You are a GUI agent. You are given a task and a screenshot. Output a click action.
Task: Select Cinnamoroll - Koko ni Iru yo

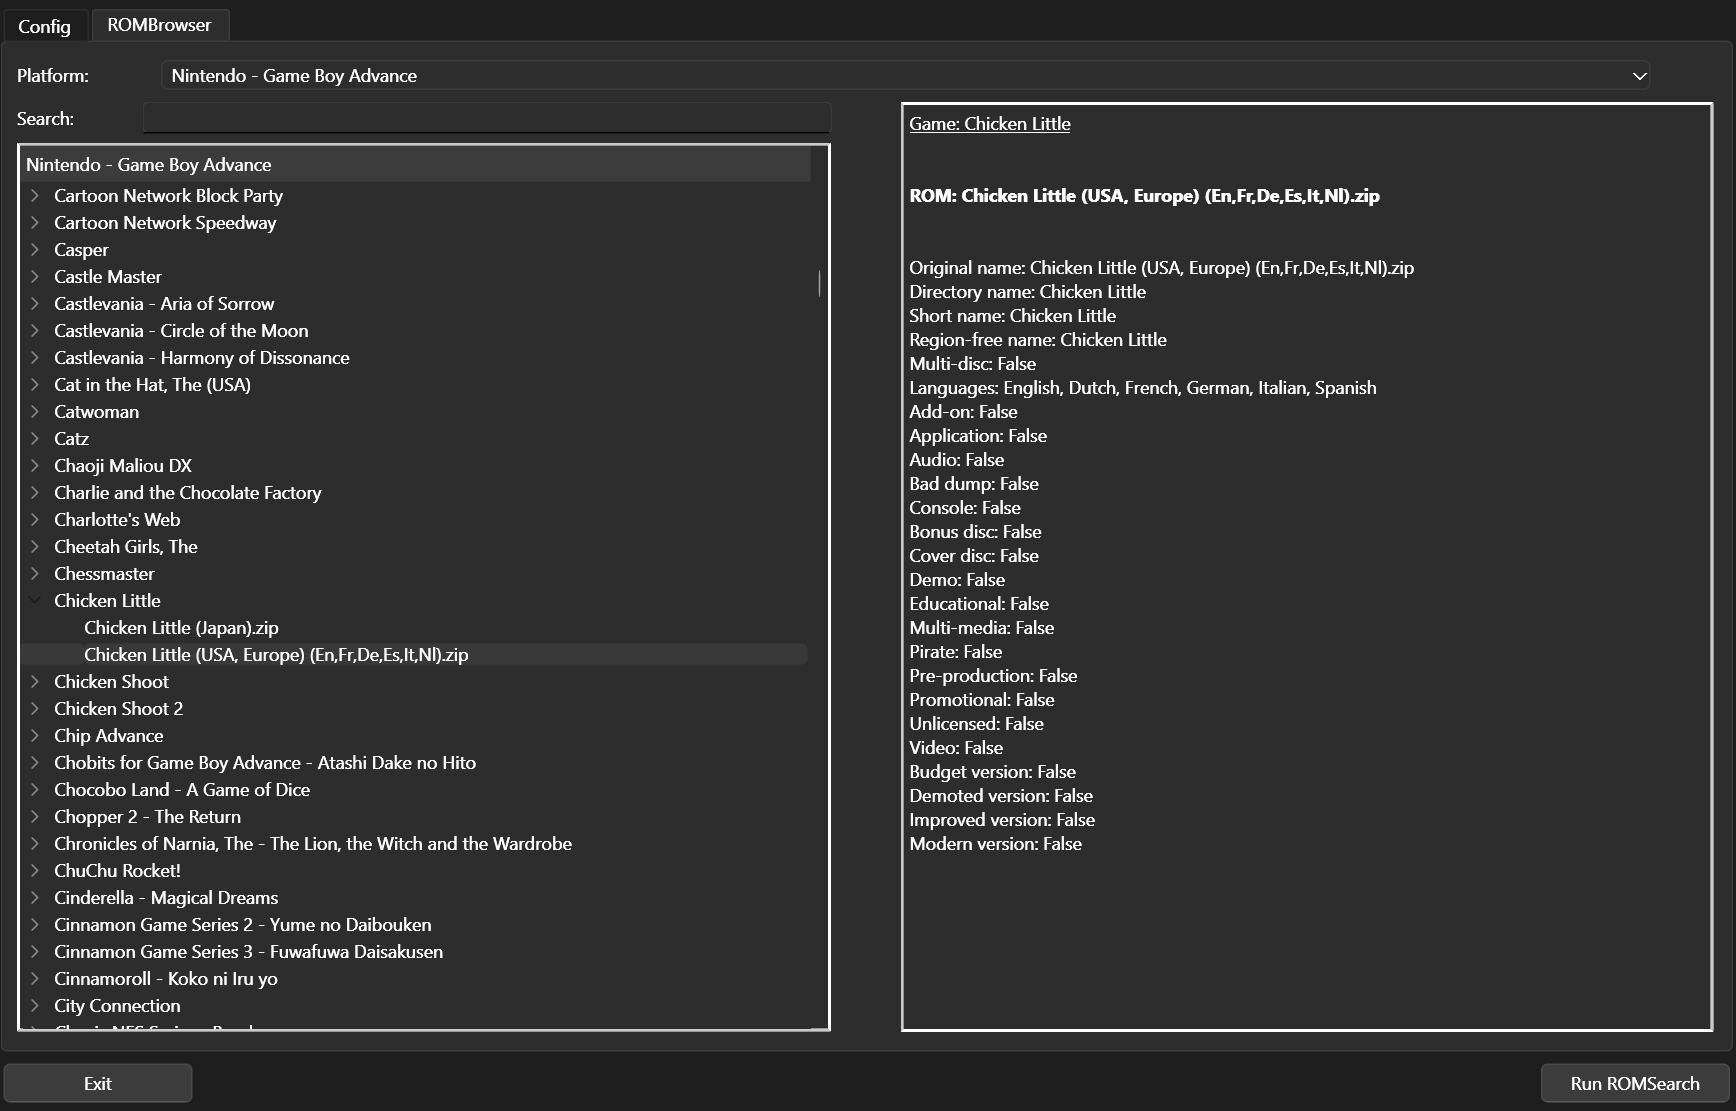(166, 979)
